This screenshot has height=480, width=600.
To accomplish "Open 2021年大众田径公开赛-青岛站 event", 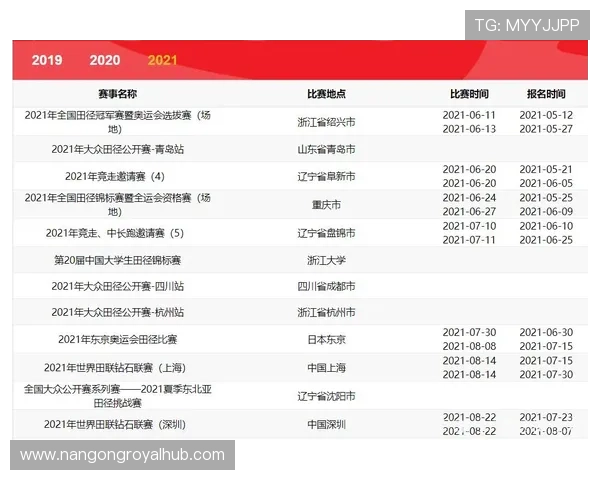I will (x=117, y=149).
